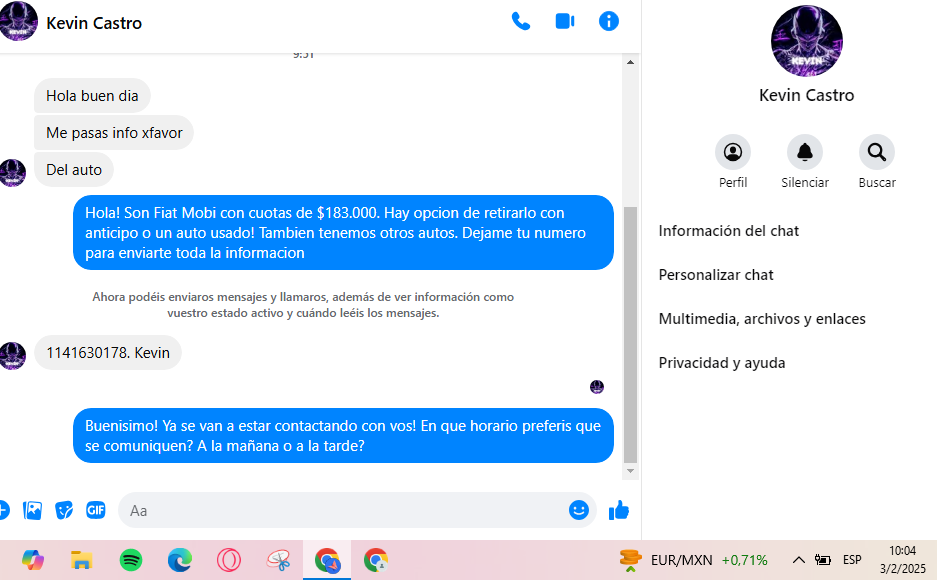The image size is (937, 580).
Task: Open the EUR/MXN currency widget
Action: (x=693, y=560)
